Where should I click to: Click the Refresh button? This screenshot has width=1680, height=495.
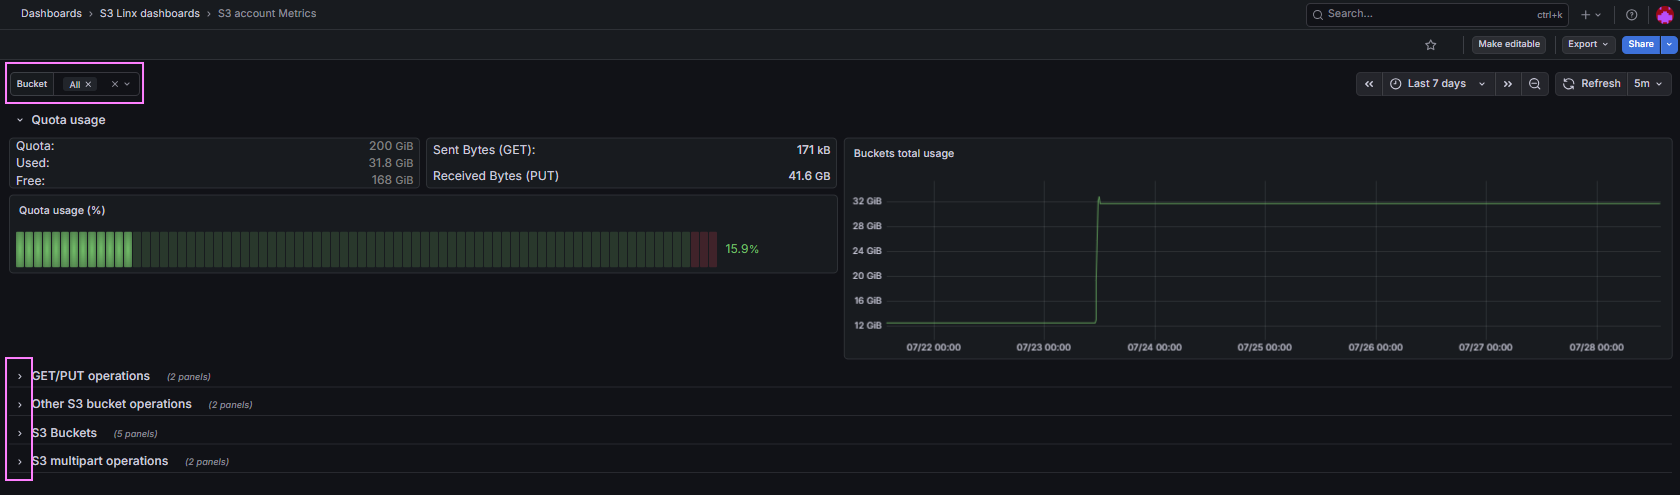(1592, 84)
